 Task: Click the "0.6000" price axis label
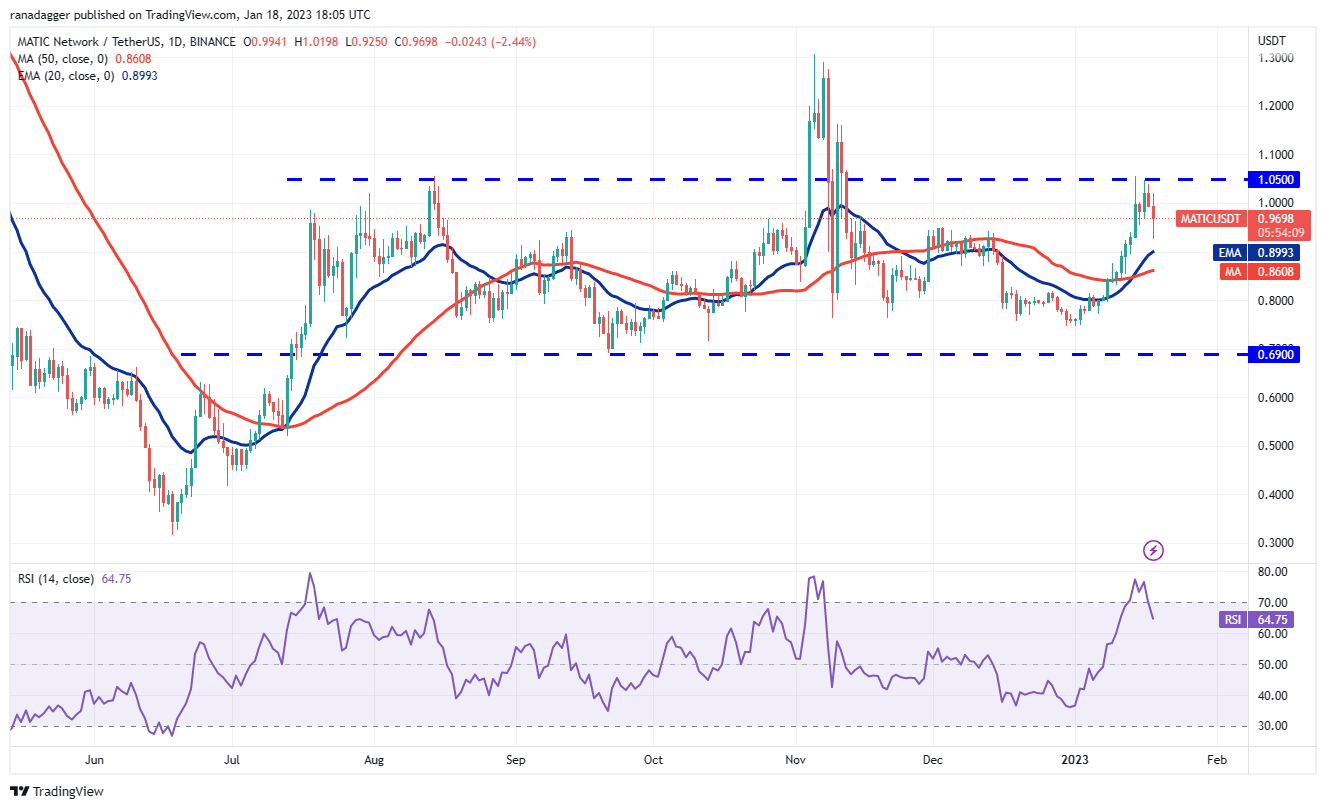(x=1276, y=398)
